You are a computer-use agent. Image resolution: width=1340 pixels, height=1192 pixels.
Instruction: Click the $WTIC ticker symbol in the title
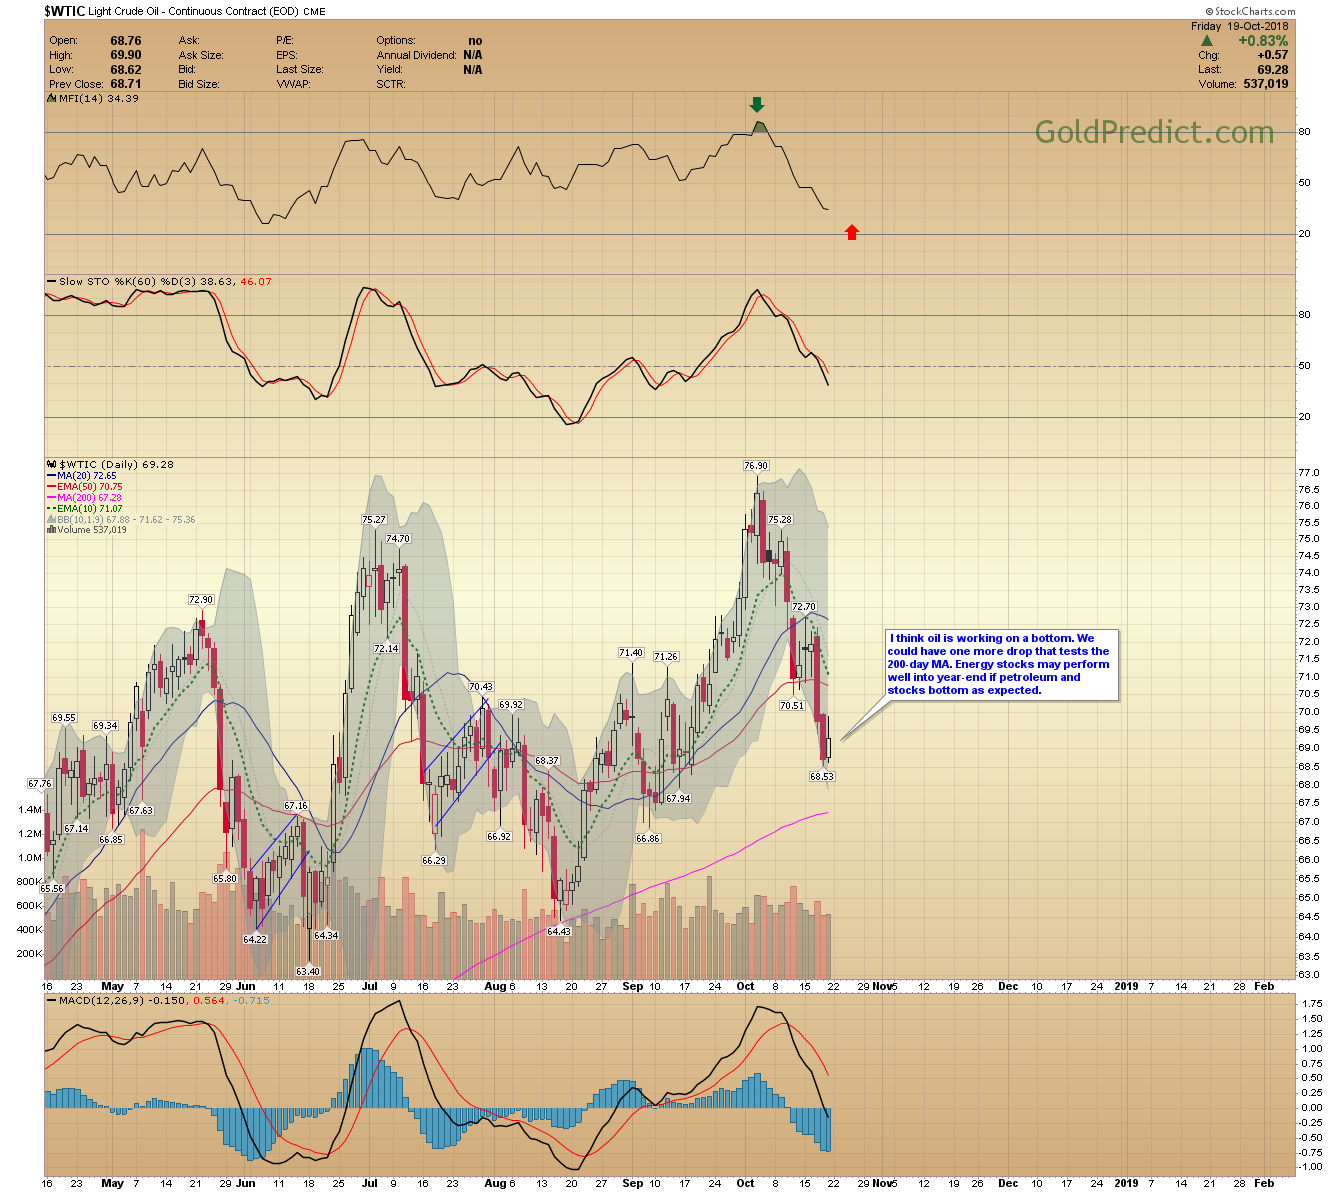tap(64, 11)
